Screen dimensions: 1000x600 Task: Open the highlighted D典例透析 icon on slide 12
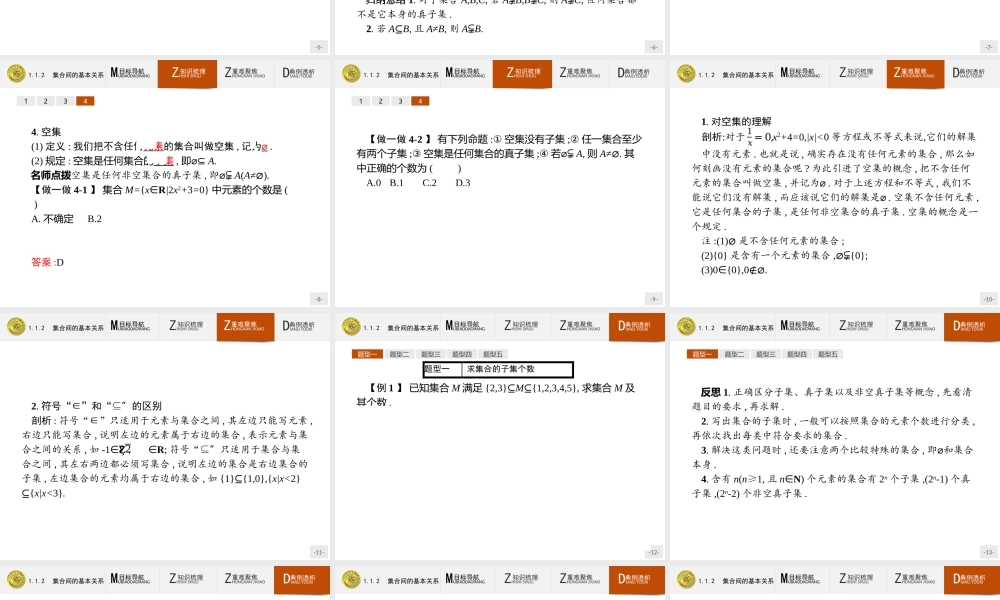tap(637, 326)
